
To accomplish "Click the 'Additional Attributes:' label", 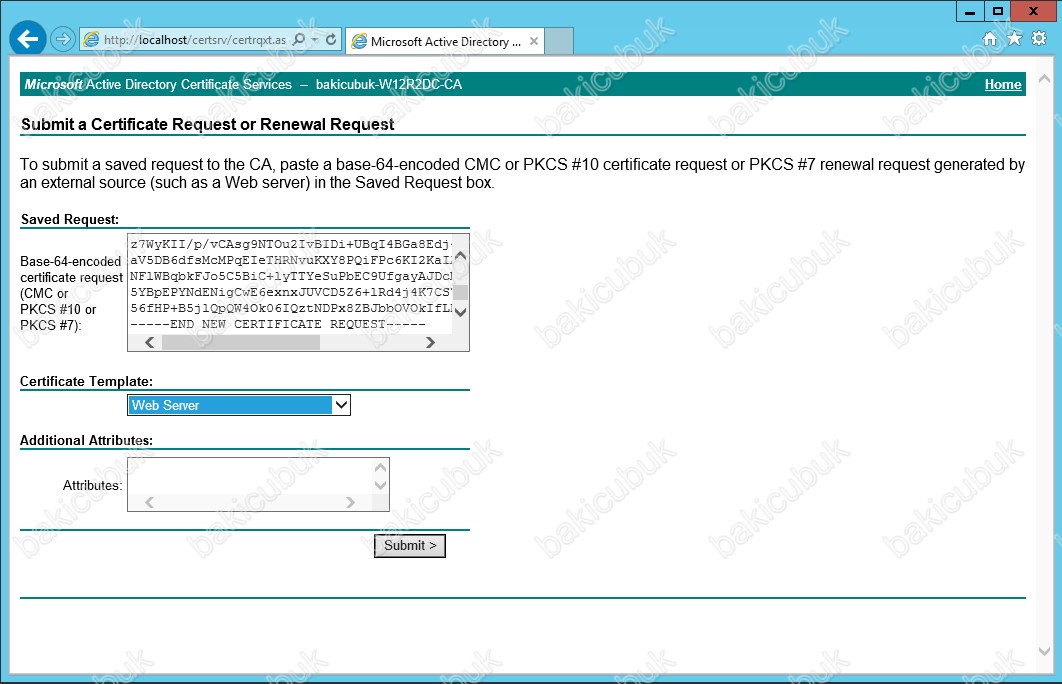I will coord(86,440).
